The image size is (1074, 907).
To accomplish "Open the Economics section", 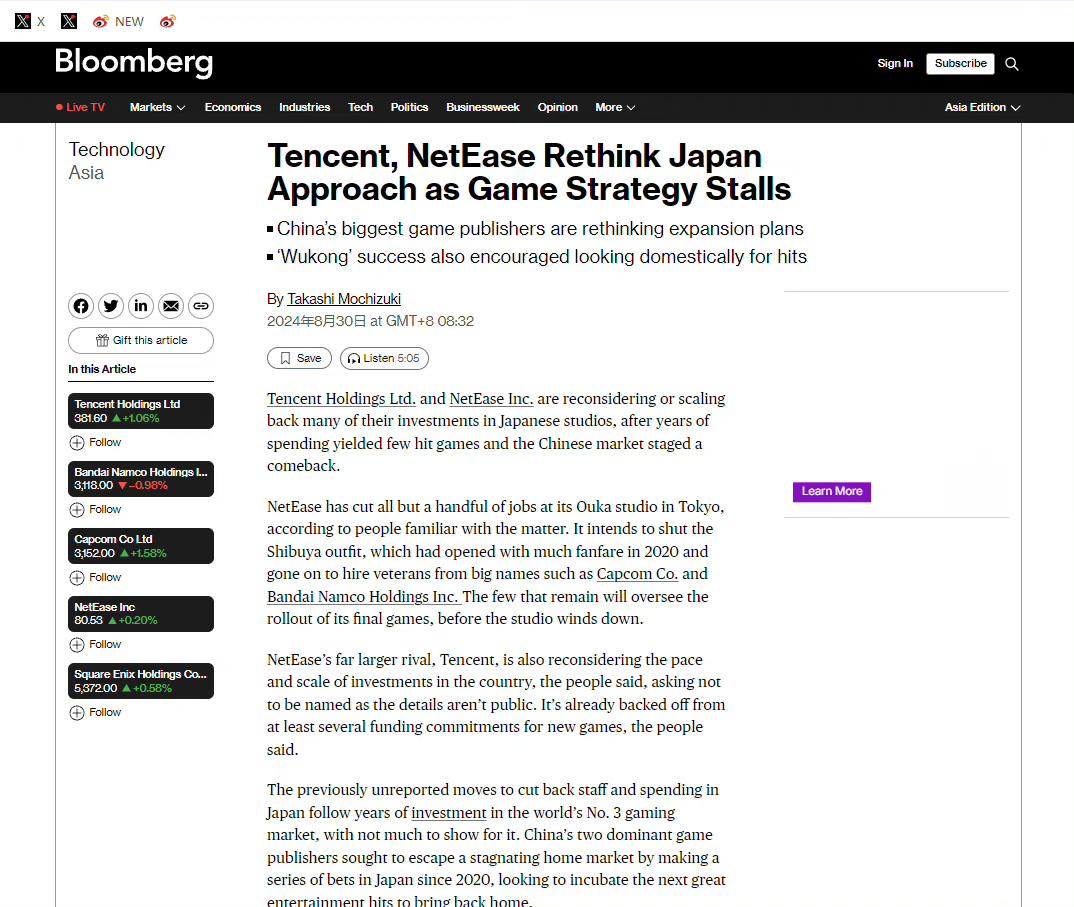I will (x=233, y=108).
